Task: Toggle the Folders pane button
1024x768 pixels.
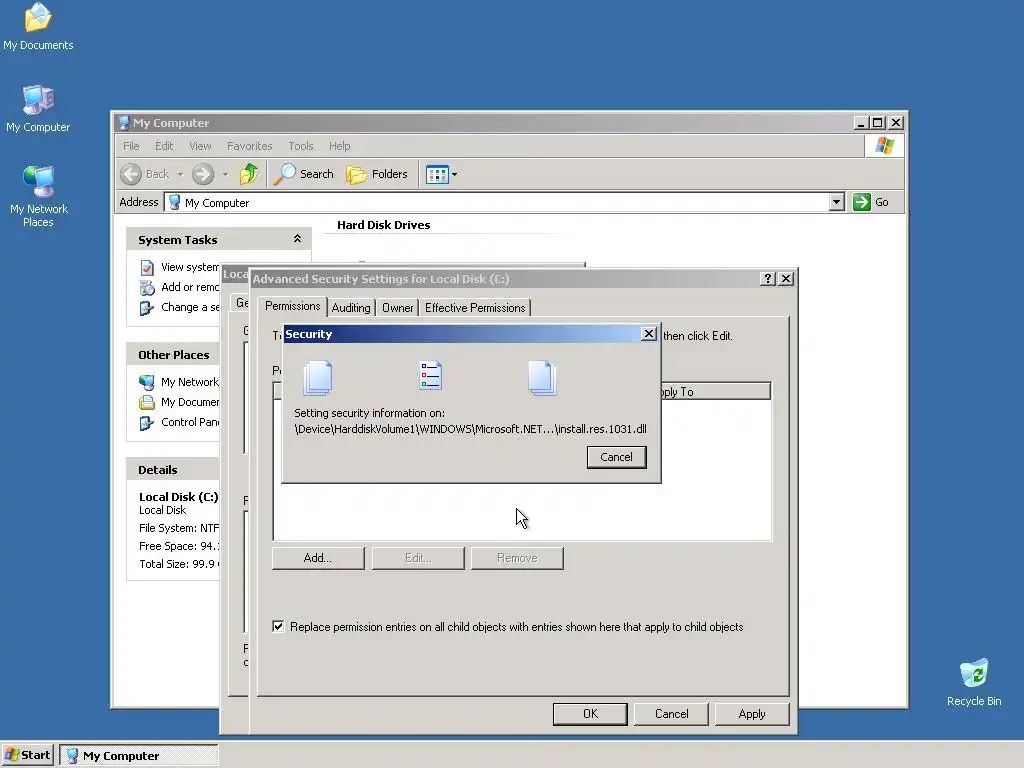Action: pos(377,174)
